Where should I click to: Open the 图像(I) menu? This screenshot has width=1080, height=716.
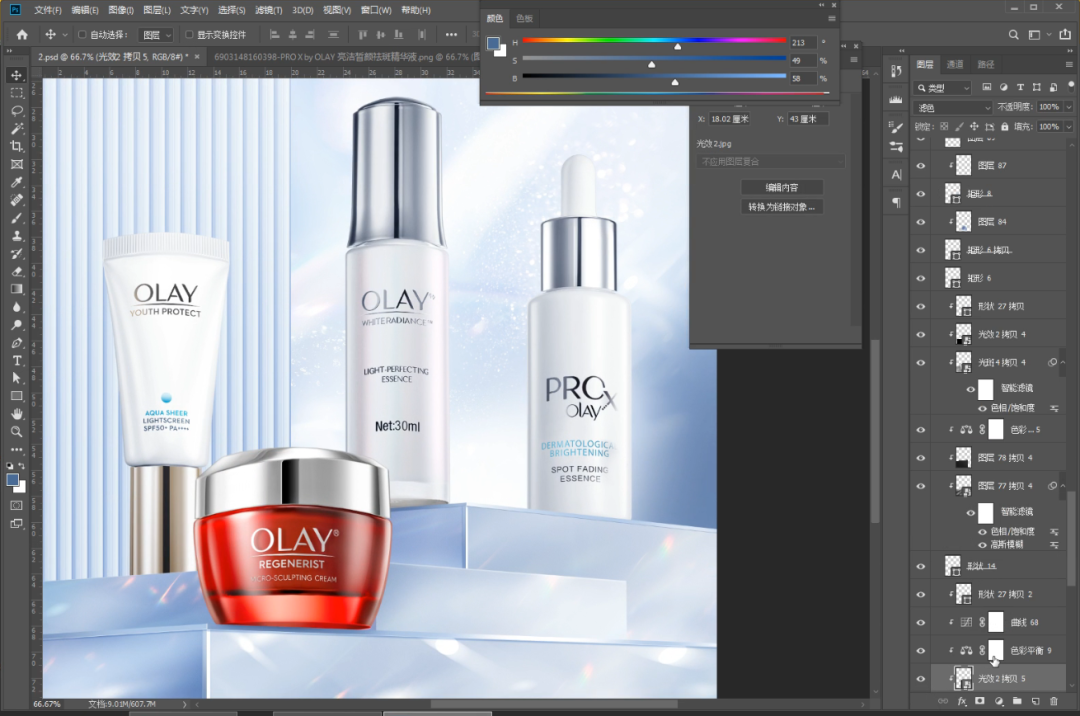pyautogui.click(x=121, y=10)
